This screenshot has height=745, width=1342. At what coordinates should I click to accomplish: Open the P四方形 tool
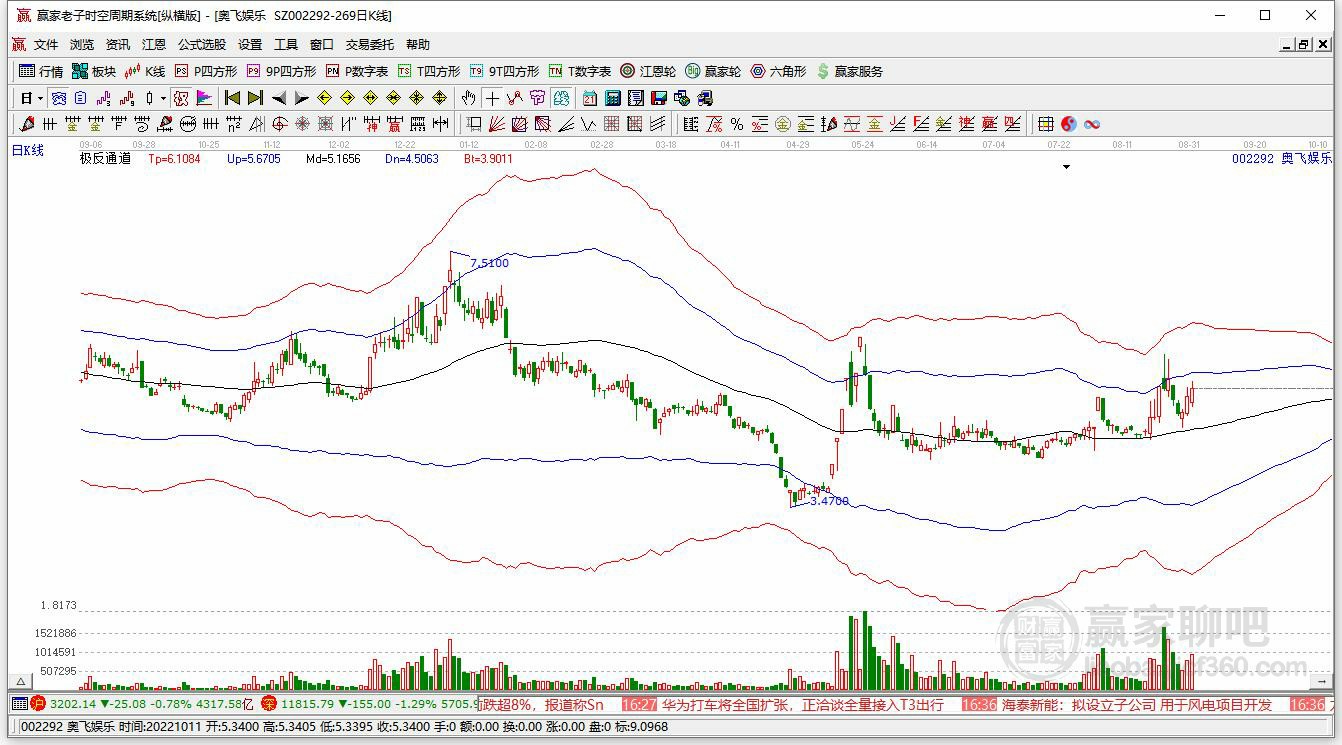point(206,71)
